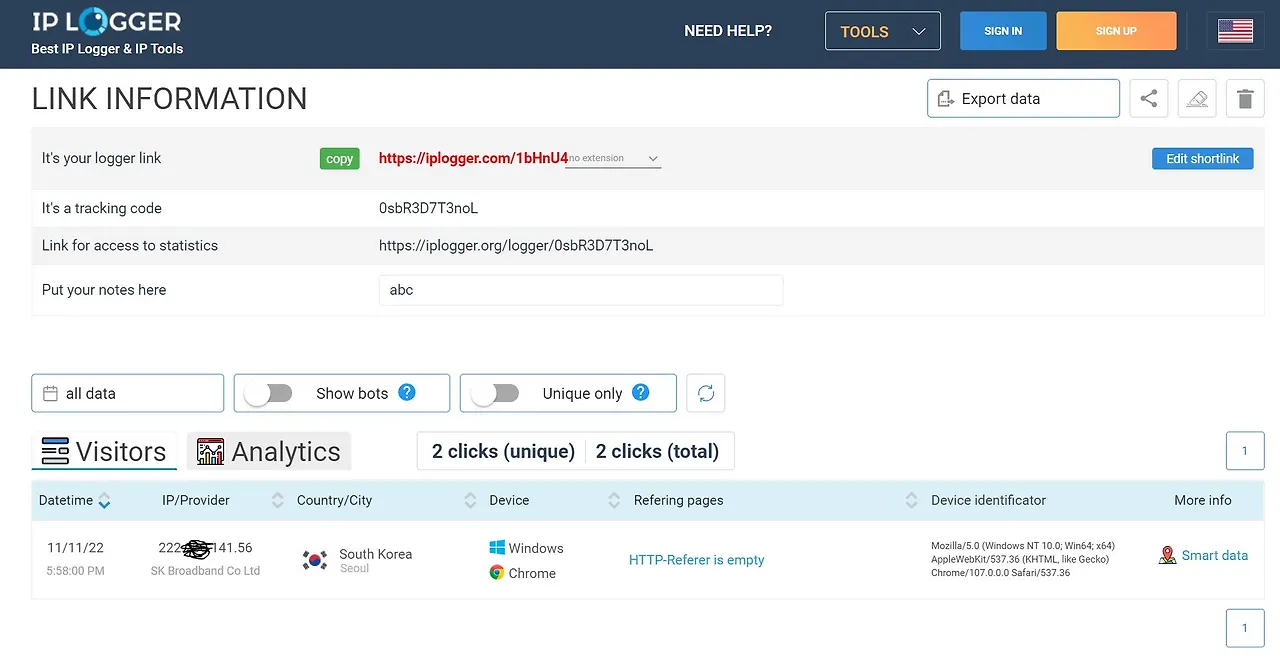This screenshot has width=1280, height=666.
Task: Click the 2 clicks (total) counter
Action: 657,451
